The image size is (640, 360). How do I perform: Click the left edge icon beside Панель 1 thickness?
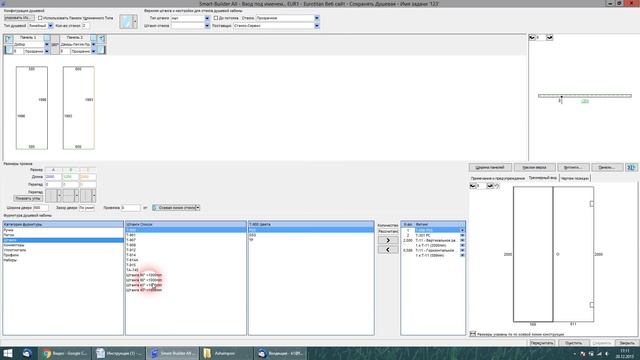click(x=9, y=51)
